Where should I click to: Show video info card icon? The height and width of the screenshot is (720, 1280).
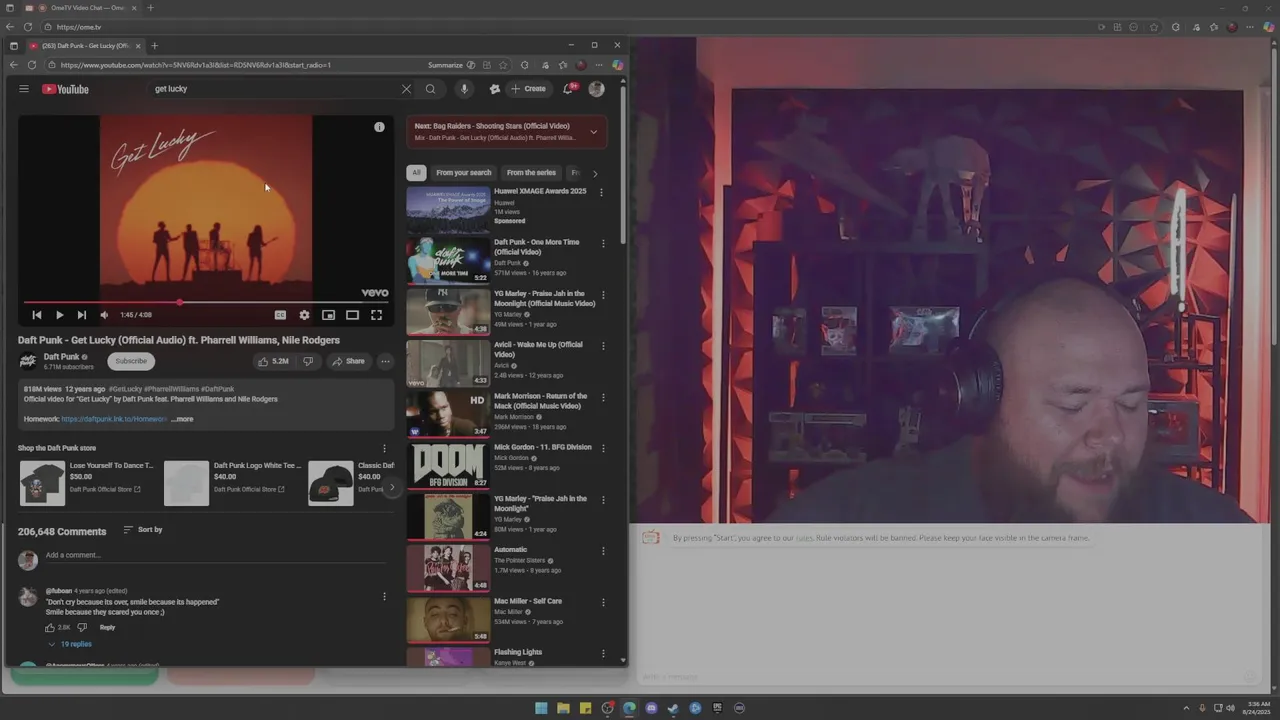[379, 127]
